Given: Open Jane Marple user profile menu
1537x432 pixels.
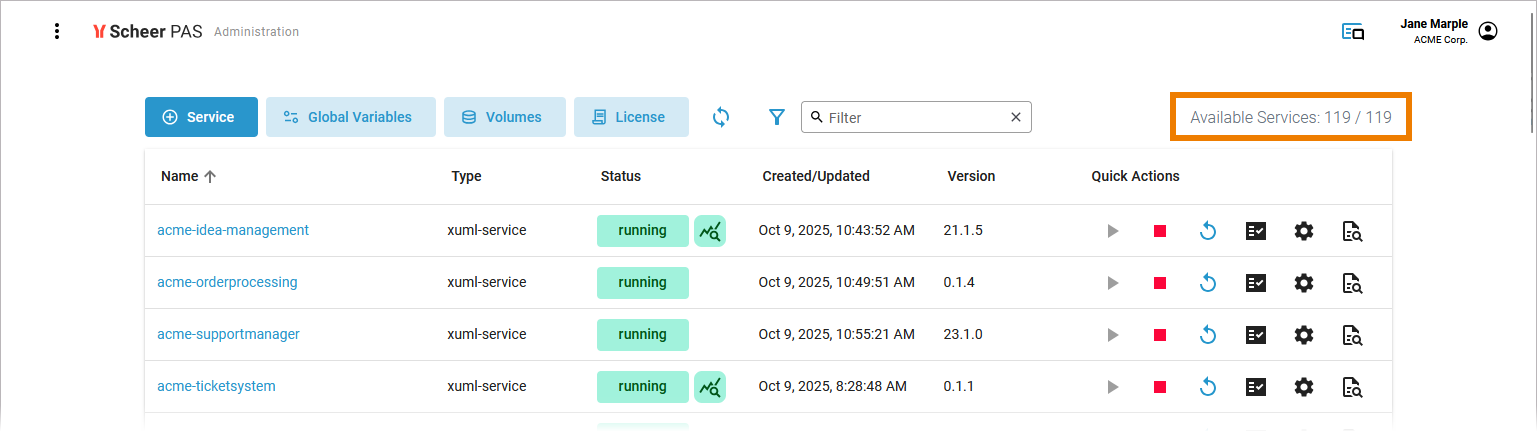Looking at the screenshot, I should 1488,31.
